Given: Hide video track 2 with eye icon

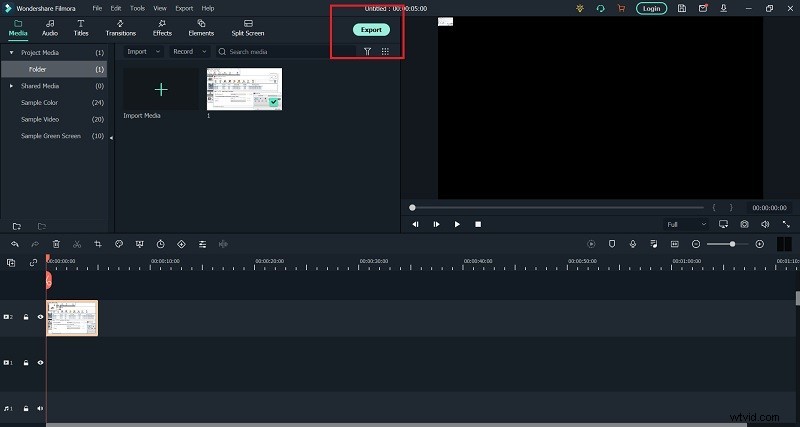Looking at the screenshot, I should 41,317.
